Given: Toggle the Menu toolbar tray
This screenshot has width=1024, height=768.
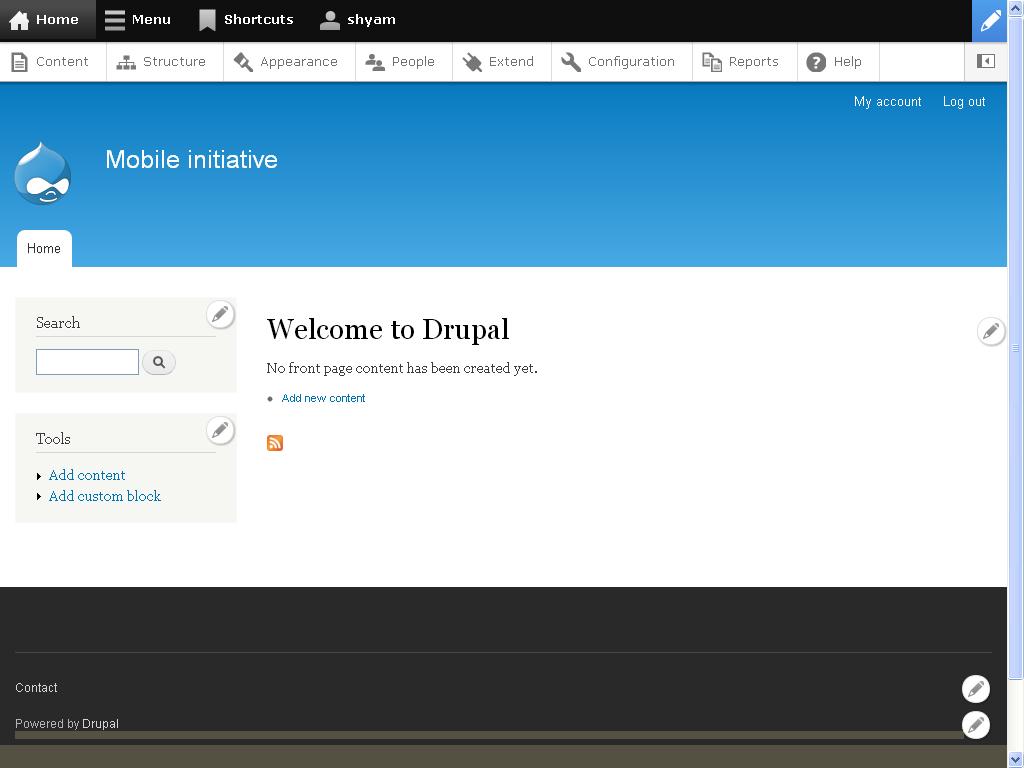Looking at the screenshot, I should [x=138, y=20].
